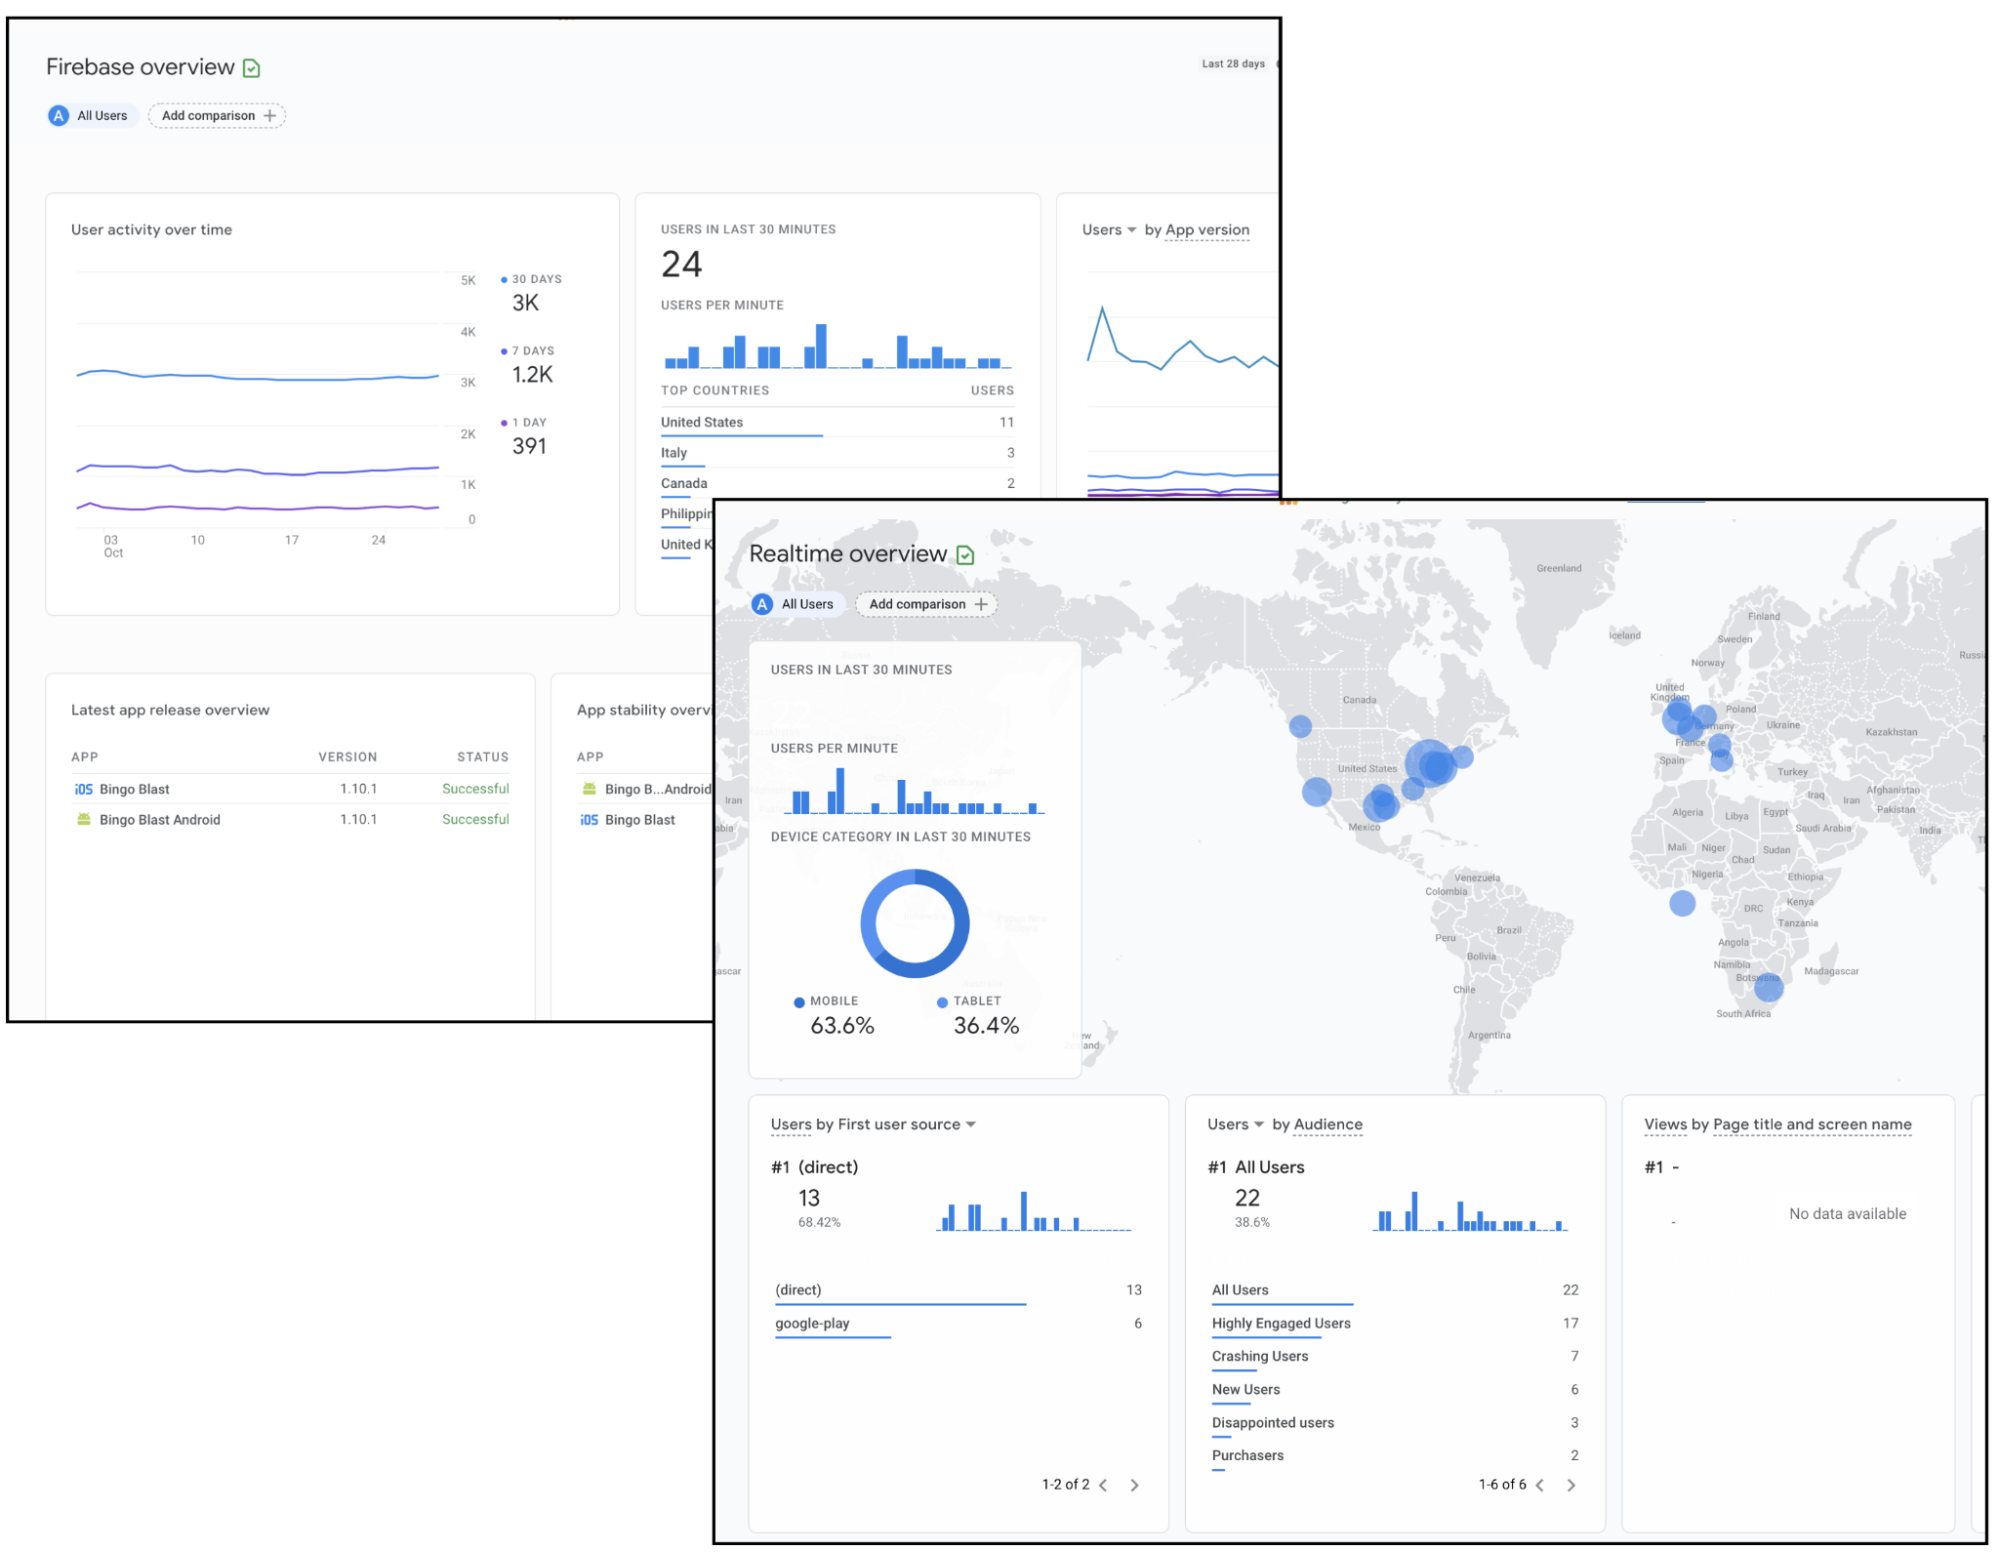Click the Android icon beside Bingo Blast Android
Image resolution: width=1999 pixels, height=1566 pixels.
[84, 820]
